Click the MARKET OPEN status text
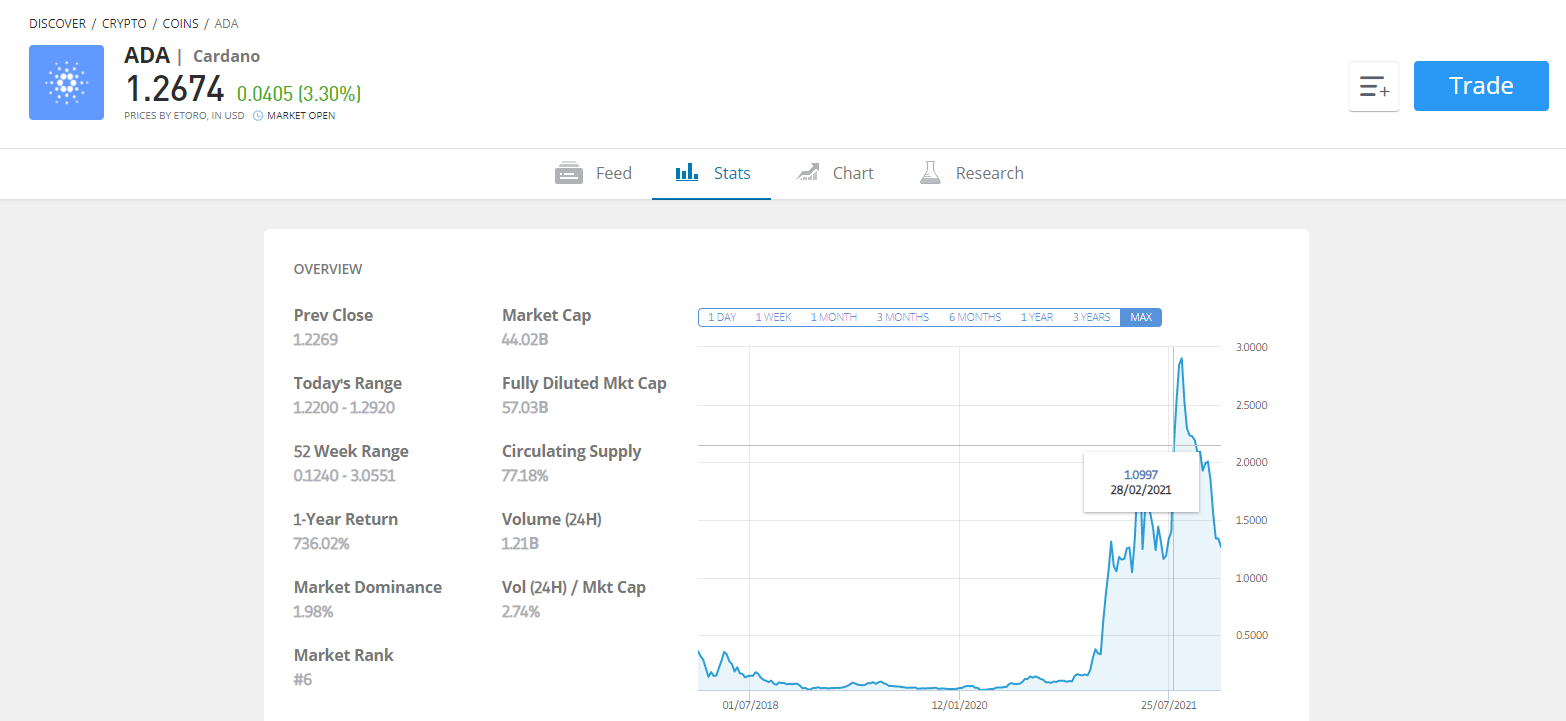1566x721 pixels. pyautogui.click(x=301, y=116)
